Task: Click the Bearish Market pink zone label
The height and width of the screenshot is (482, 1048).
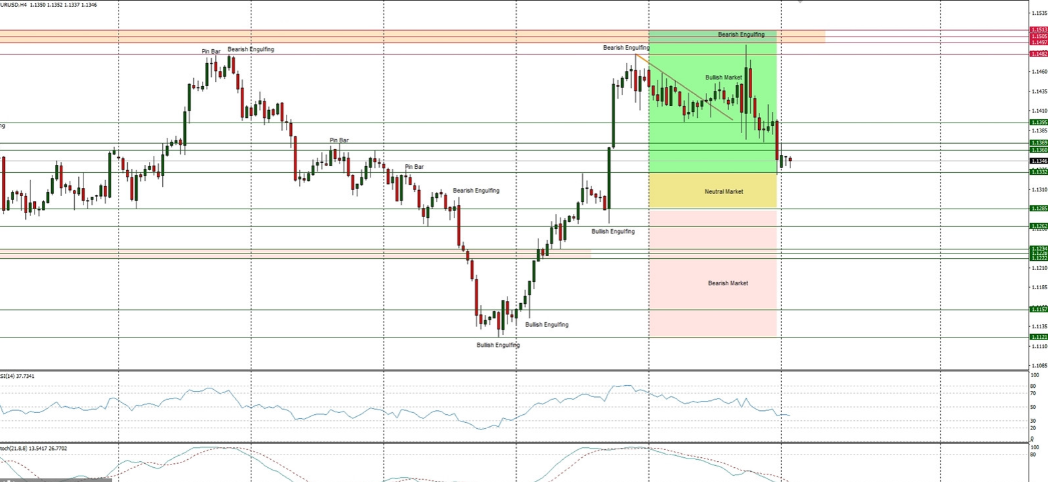Action: coord(727,283)
